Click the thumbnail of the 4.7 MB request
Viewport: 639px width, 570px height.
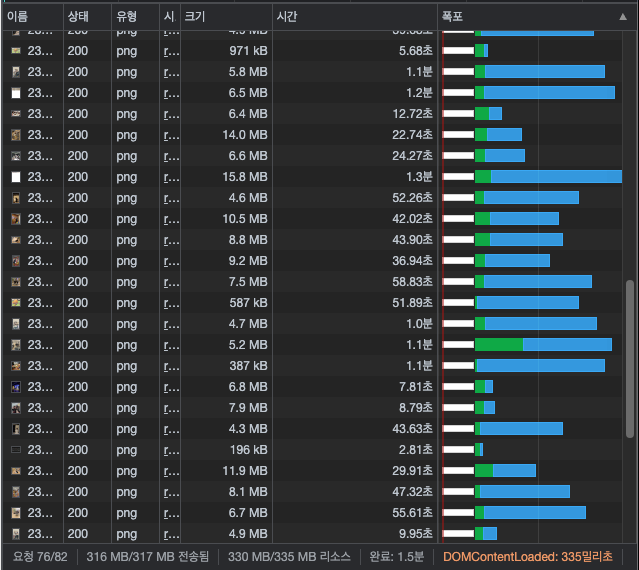click(x=16, y=324)
